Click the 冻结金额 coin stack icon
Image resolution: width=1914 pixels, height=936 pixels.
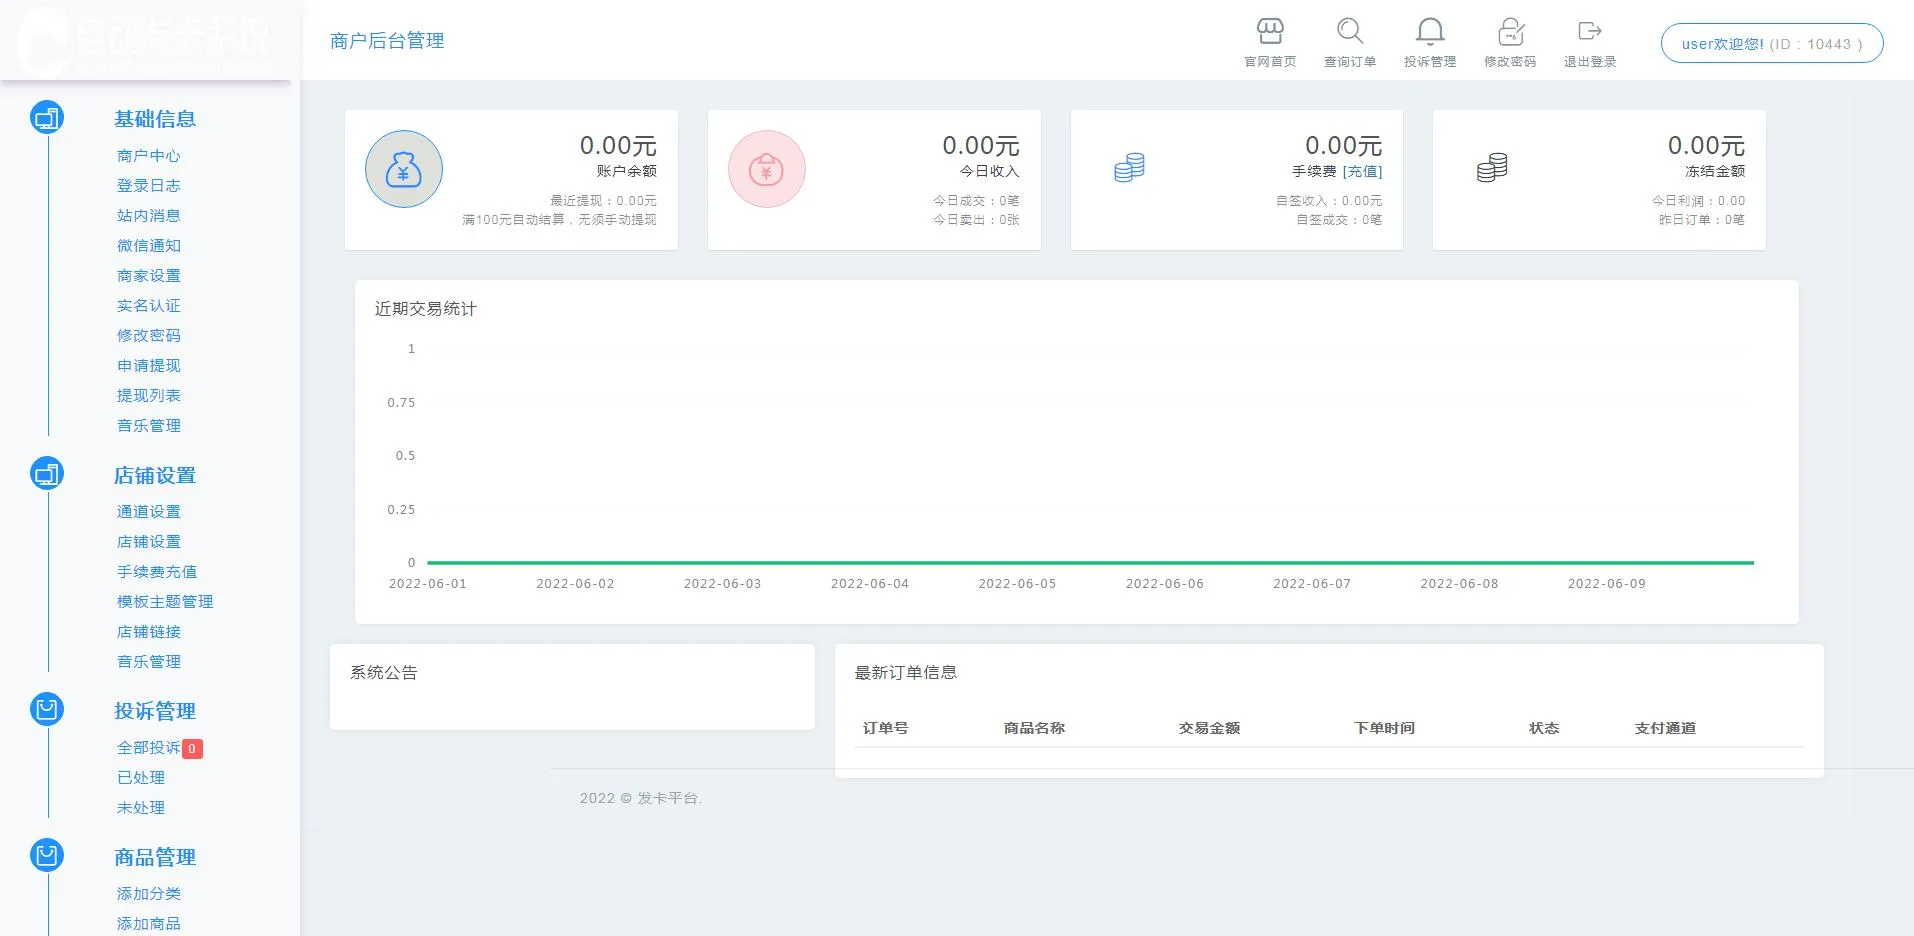click(x=1492, y=167)
